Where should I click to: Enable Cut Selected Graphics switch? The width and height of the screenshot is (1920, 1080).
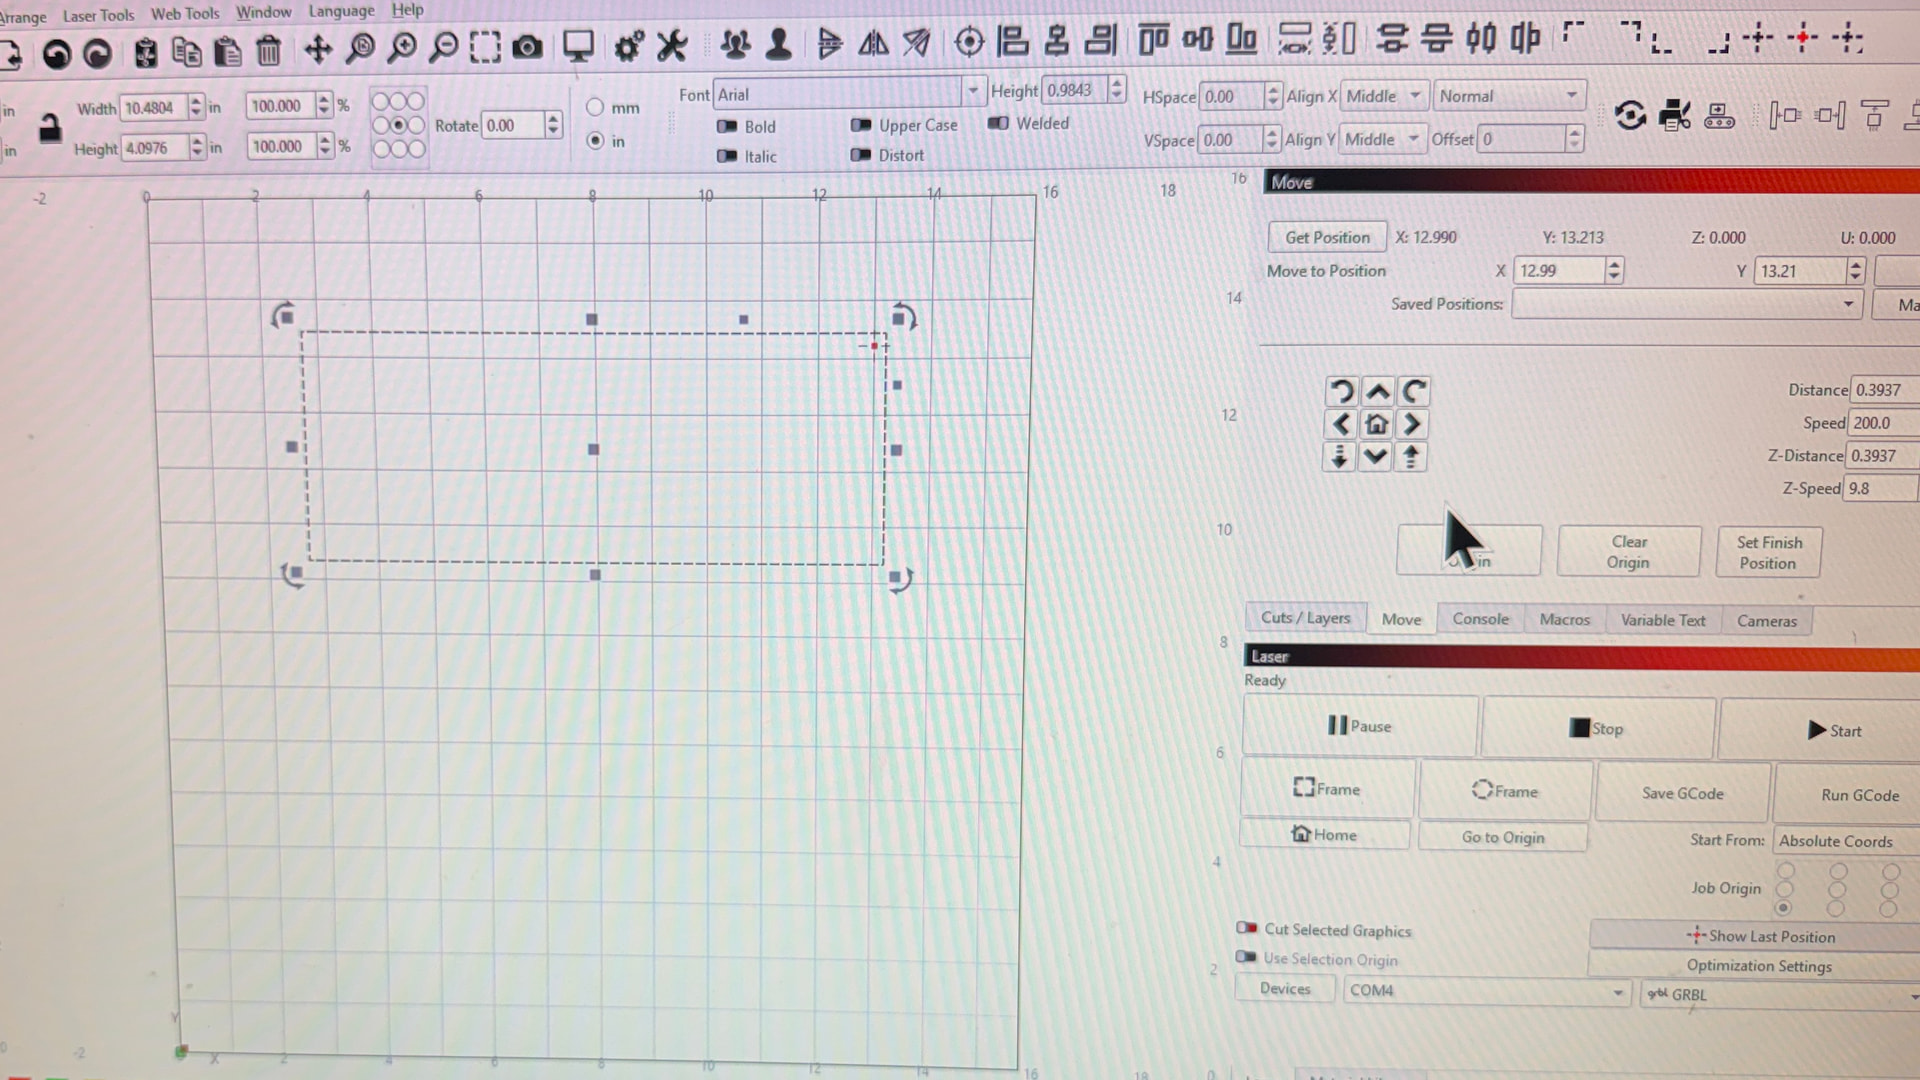1247,928
